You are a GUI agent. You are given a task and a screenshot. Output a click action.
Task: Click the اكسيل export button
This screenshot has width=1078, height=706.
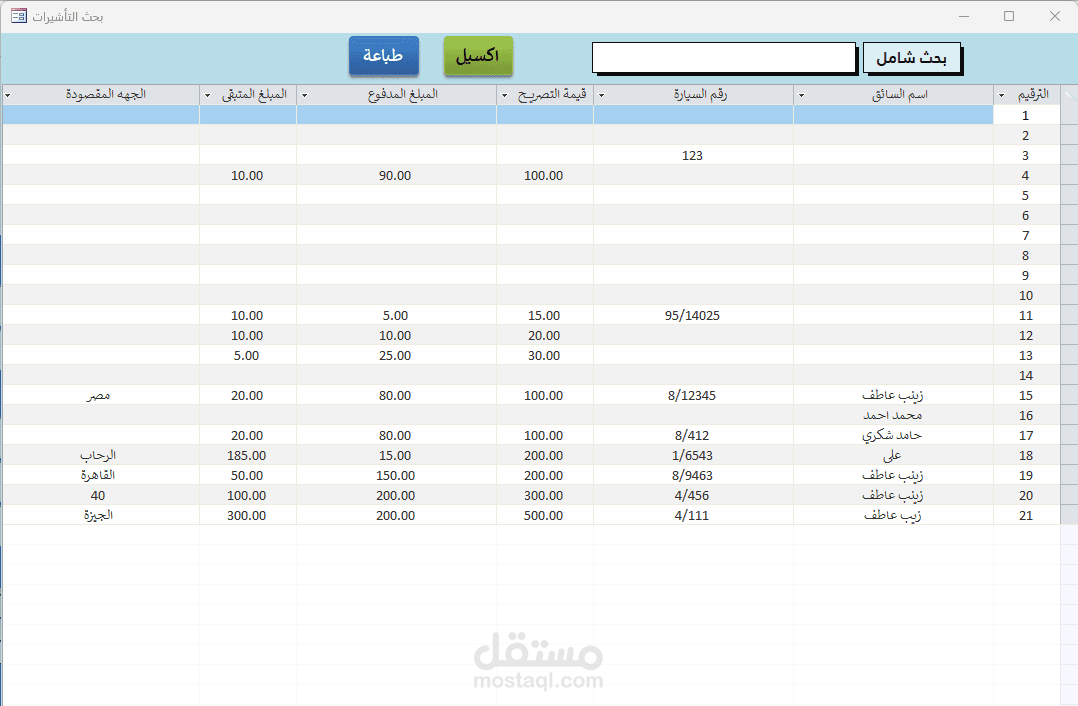478,56
